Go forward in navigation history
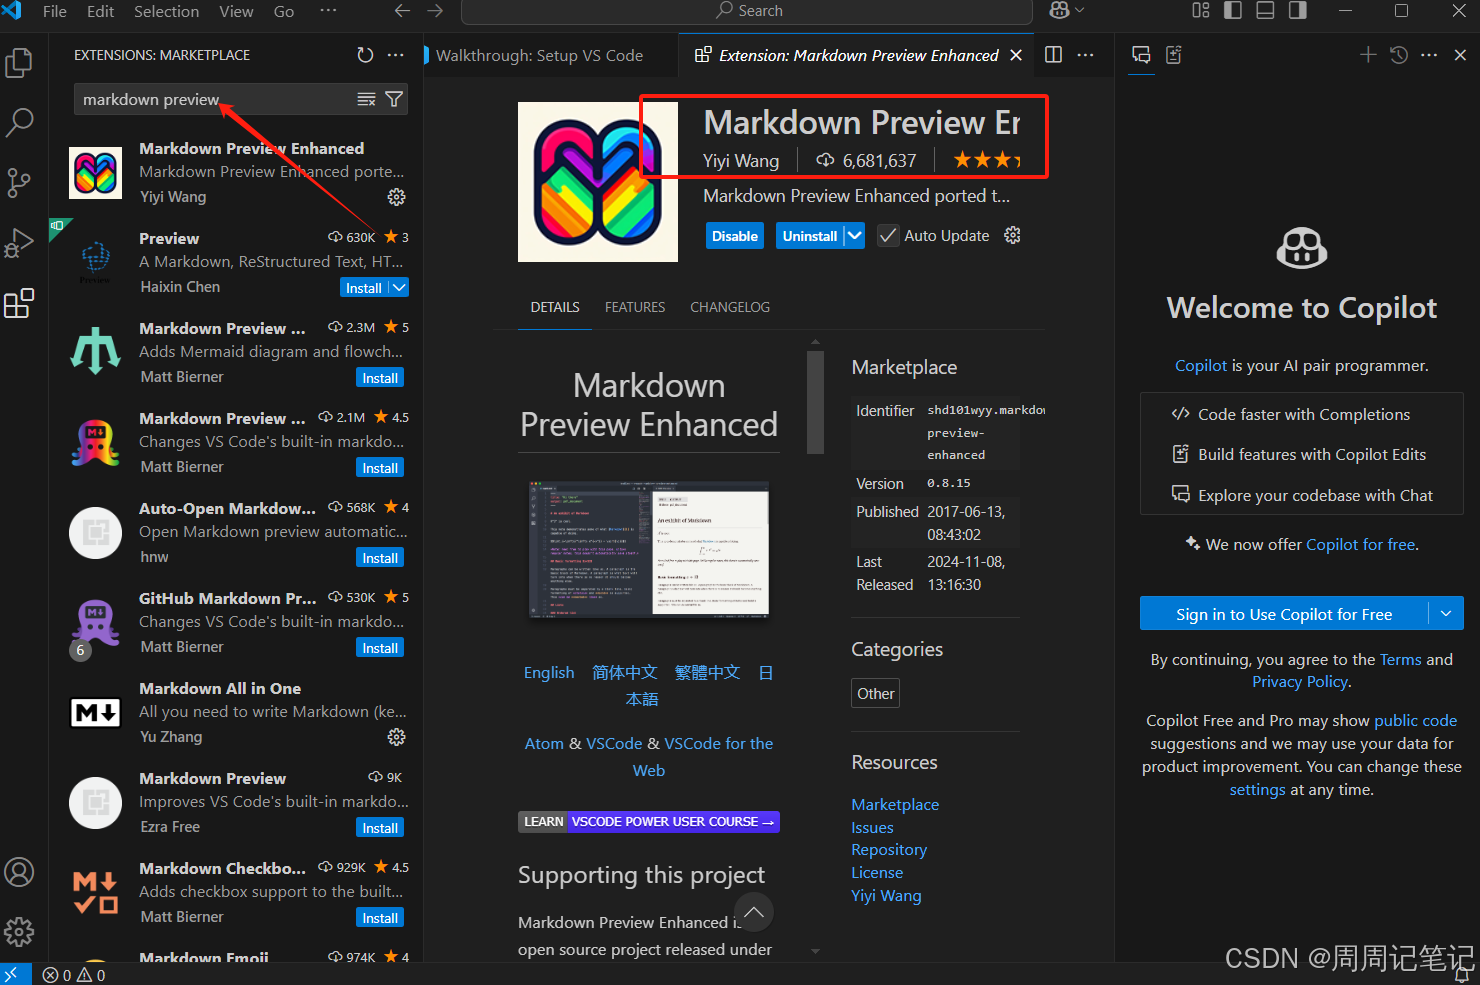 click(x=435, y=11)
